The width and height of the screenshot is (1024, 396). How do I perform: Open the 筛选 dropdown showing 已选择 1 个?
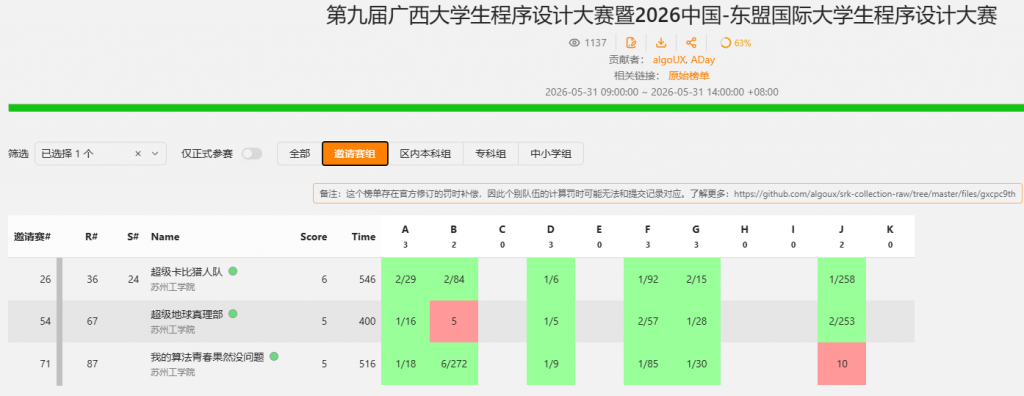(x=101, y=154)
